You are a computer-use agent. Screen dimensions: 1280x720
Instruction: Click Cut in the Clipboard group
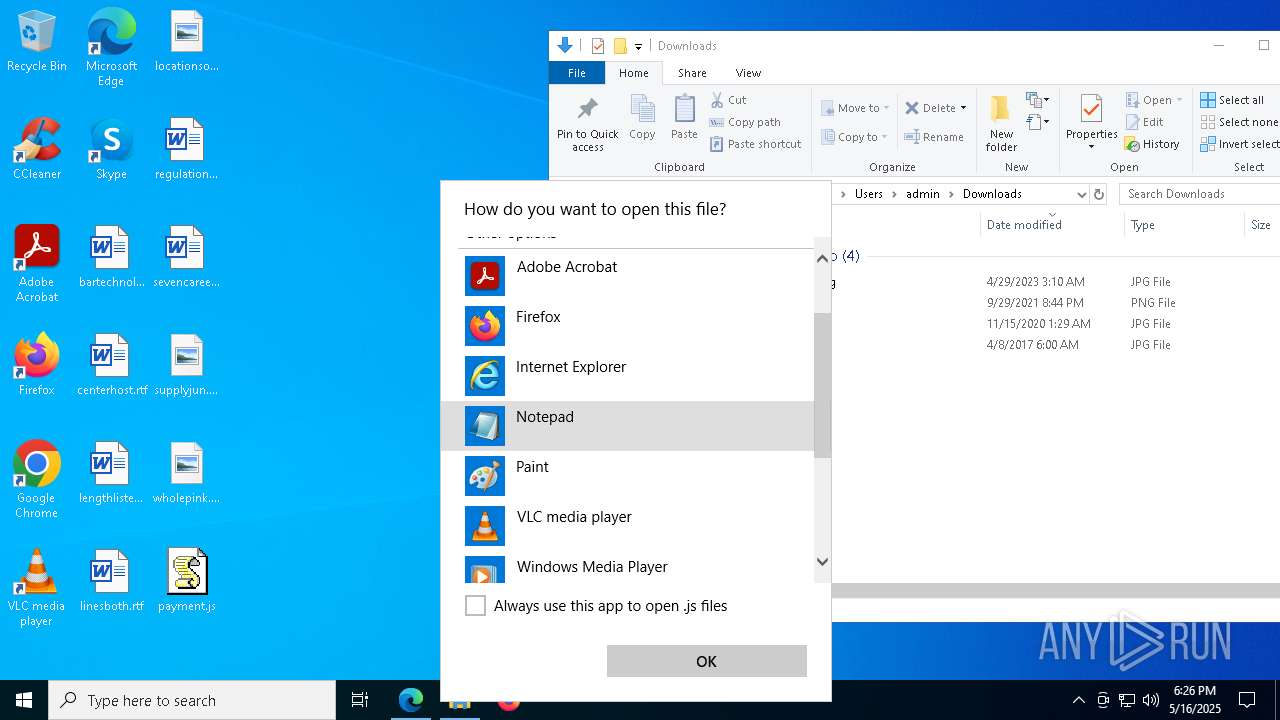(x=729, y=100)
